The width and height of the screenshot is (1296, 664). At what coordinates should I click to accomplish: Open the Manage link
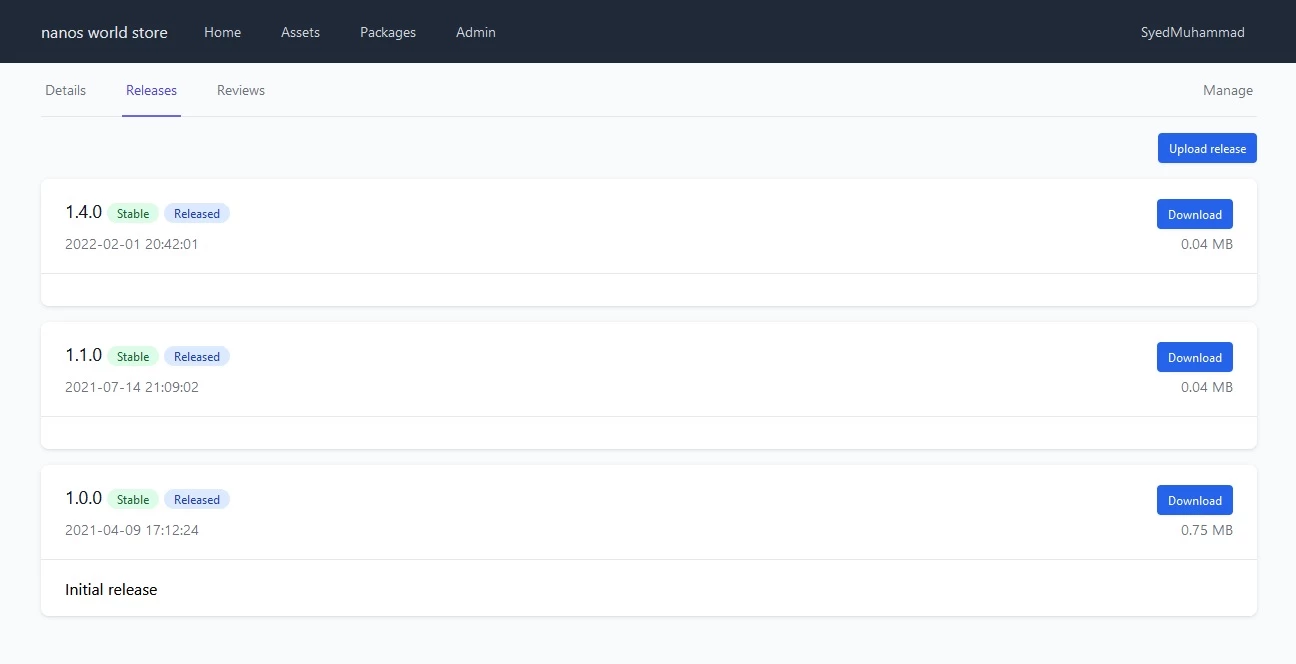[x=1228, y=90]
